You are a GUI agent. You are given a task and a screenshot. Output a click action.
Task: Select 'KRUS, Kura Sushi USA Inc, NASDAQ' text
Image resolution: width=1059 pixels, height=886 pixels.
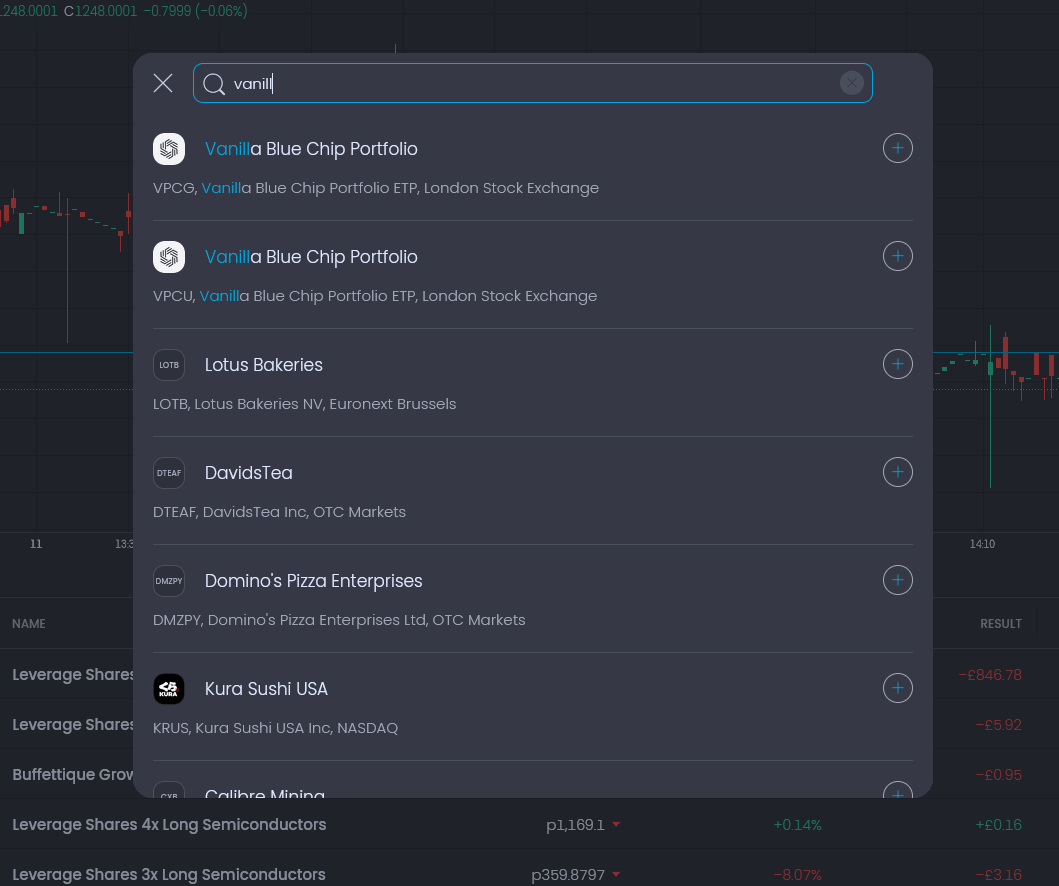pyautogui.click(x=276, y=728)
